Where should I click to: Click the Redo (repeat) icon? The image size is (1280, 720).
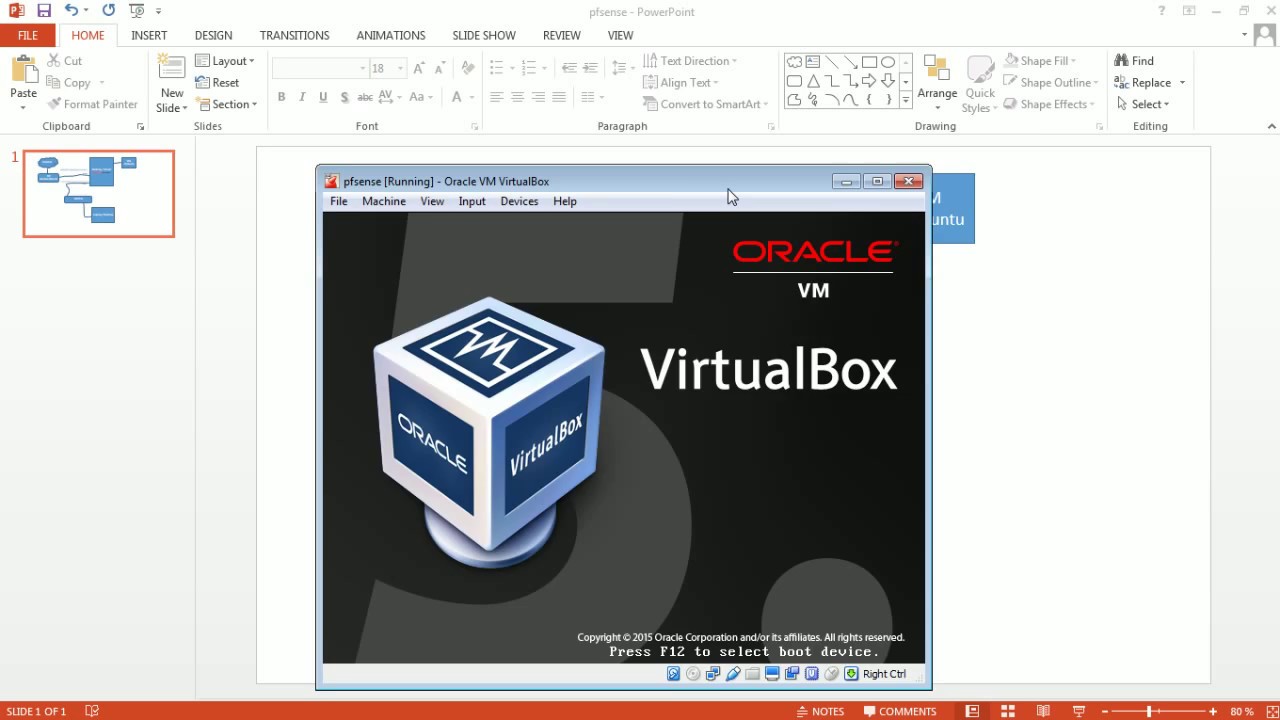click(108, 11)
